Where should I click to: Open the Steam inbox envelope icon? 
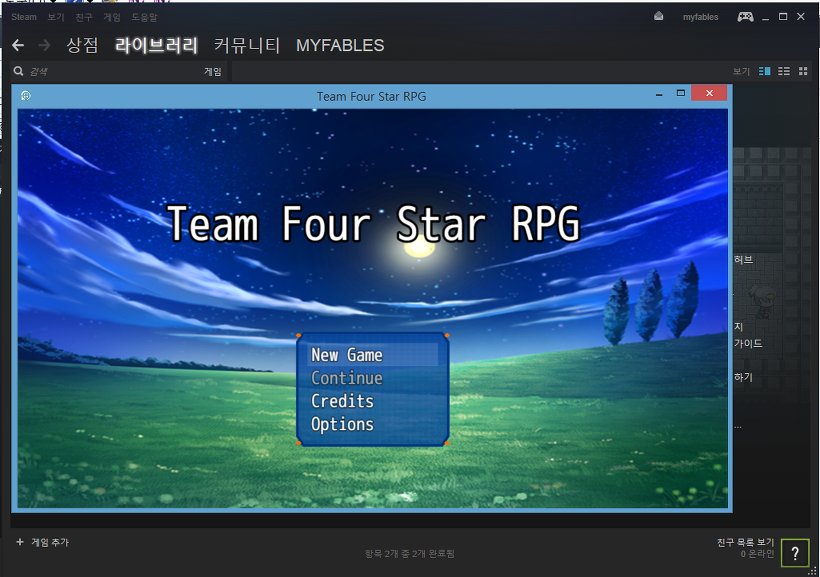[658, 17]
